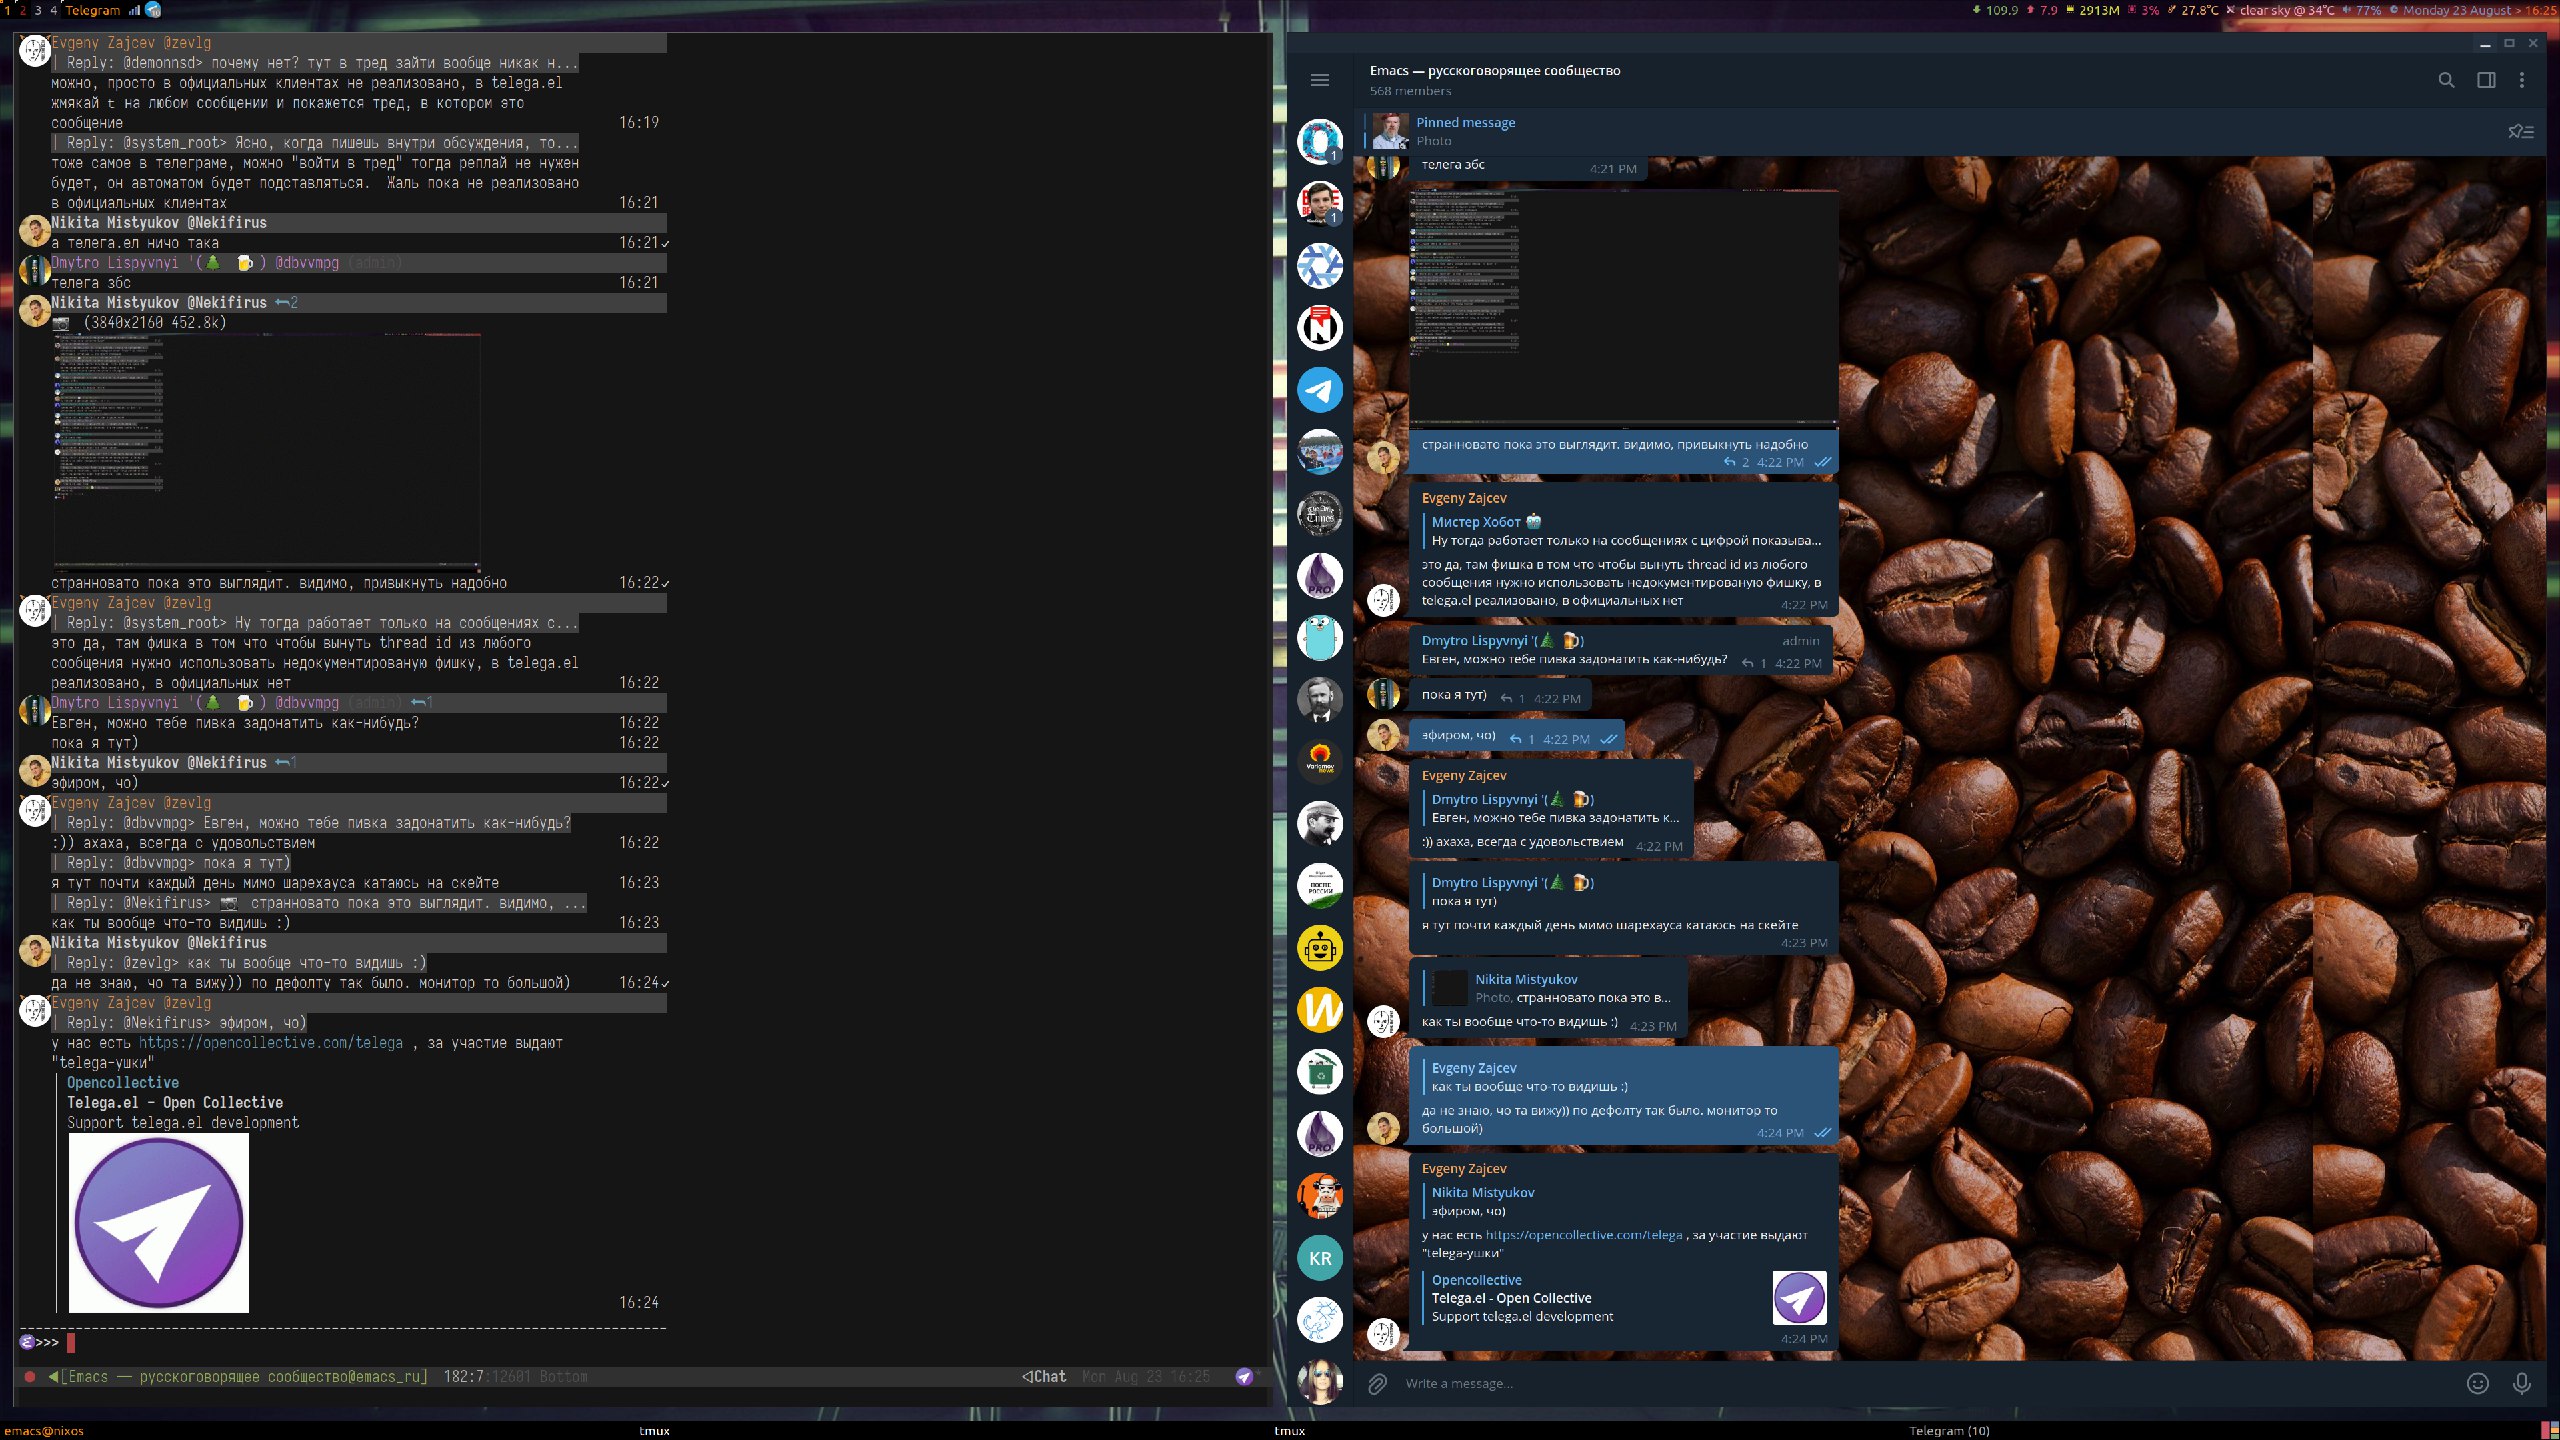Viewport: 2560px width, 1440px height.
Task: Open the green recycle bin chat
Action: click(x=1320, y=1072)
